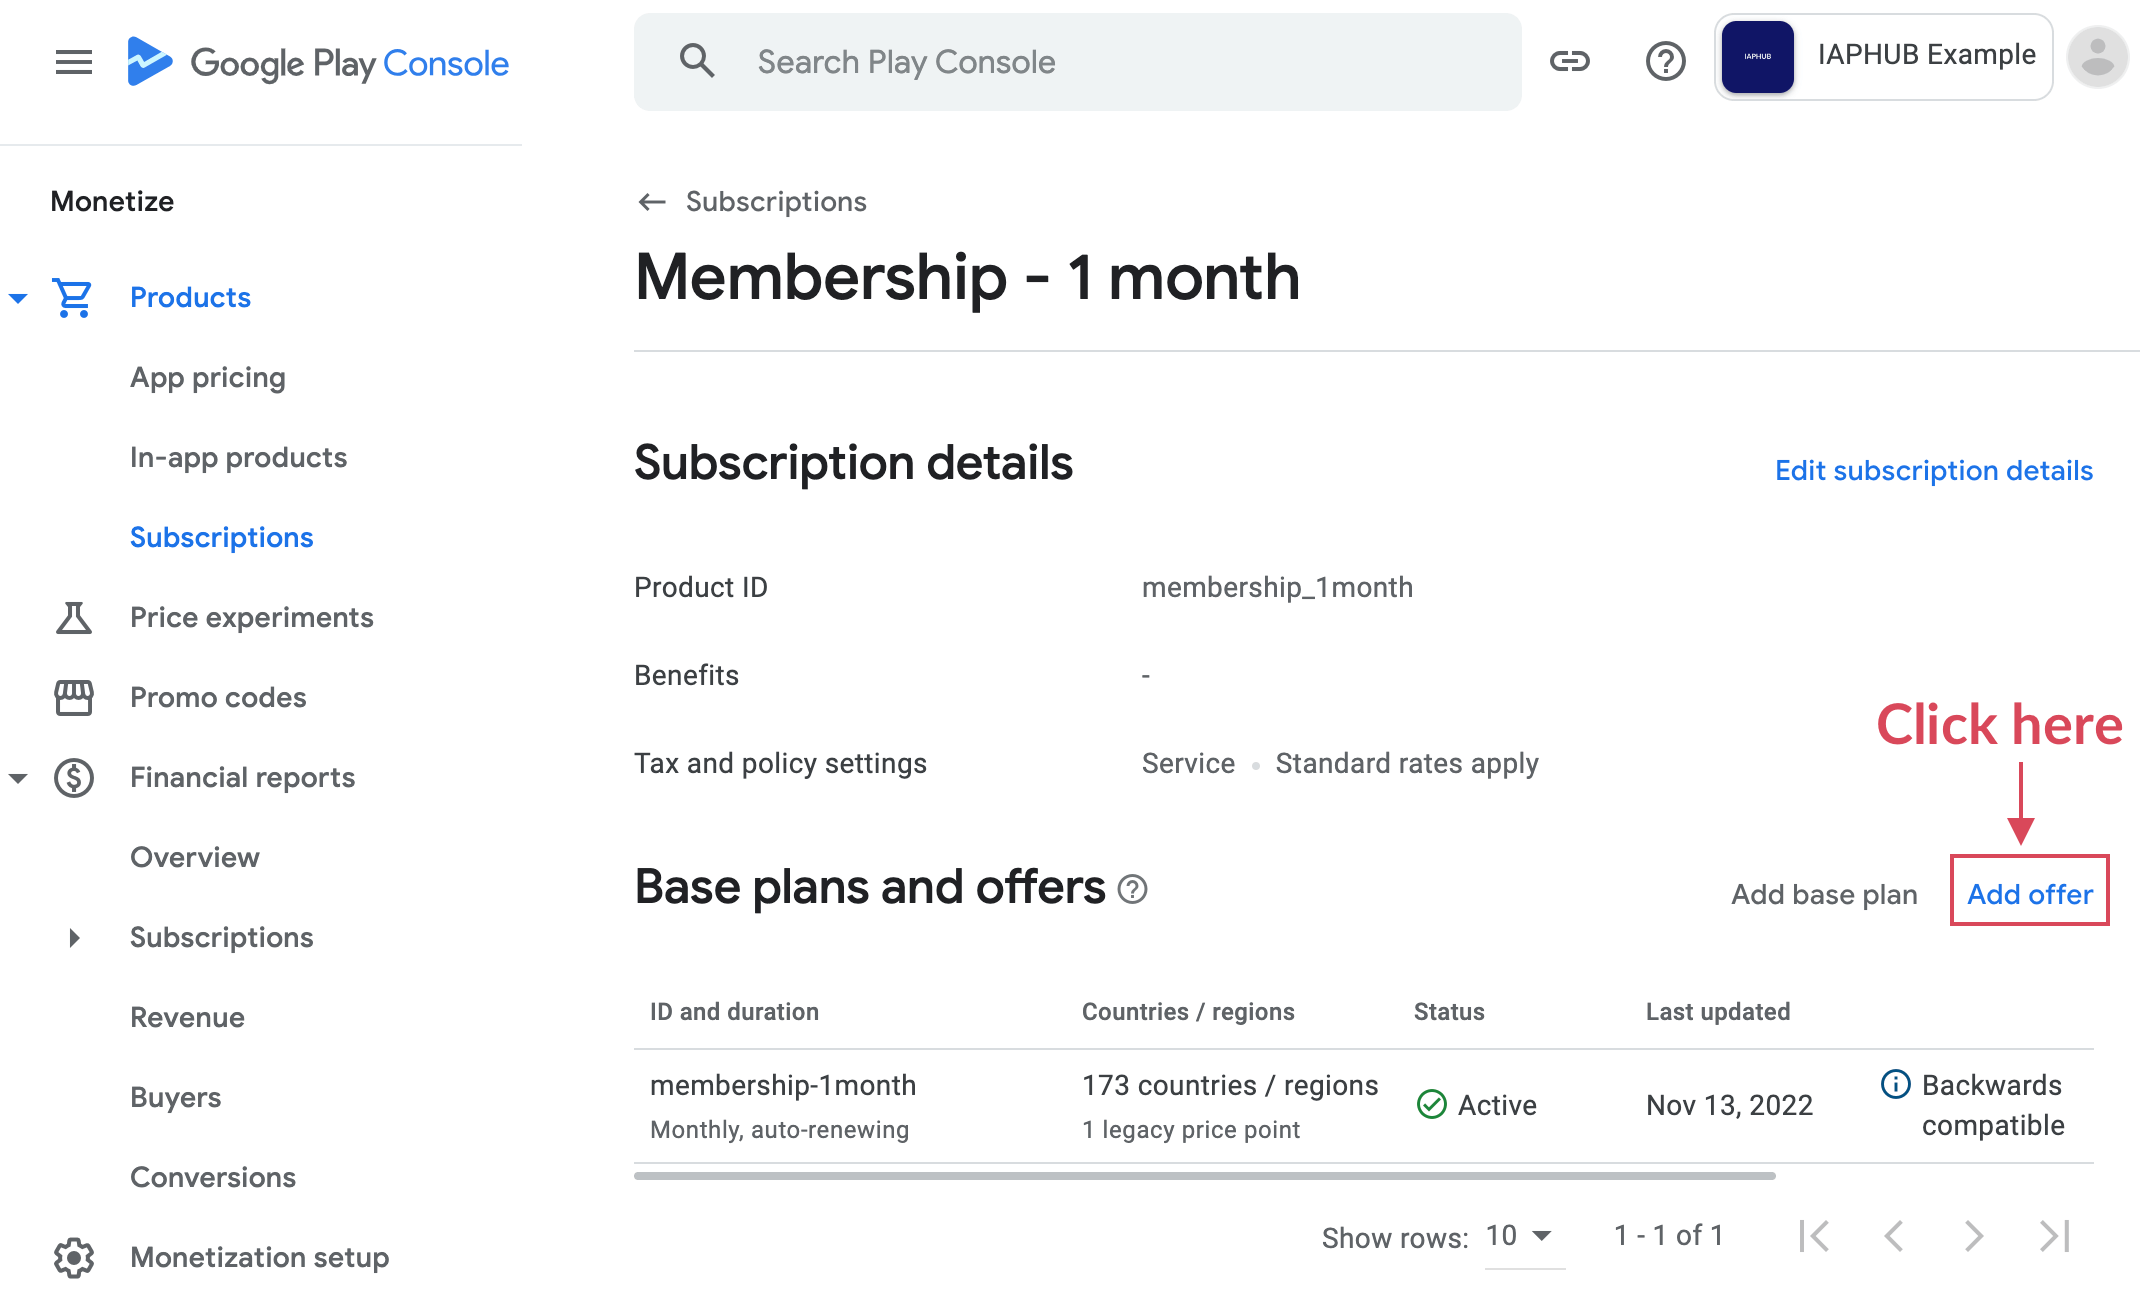Open the help question mark icon
The height and width of the screenshot is (1290, 2140).
coord(1665,62)
